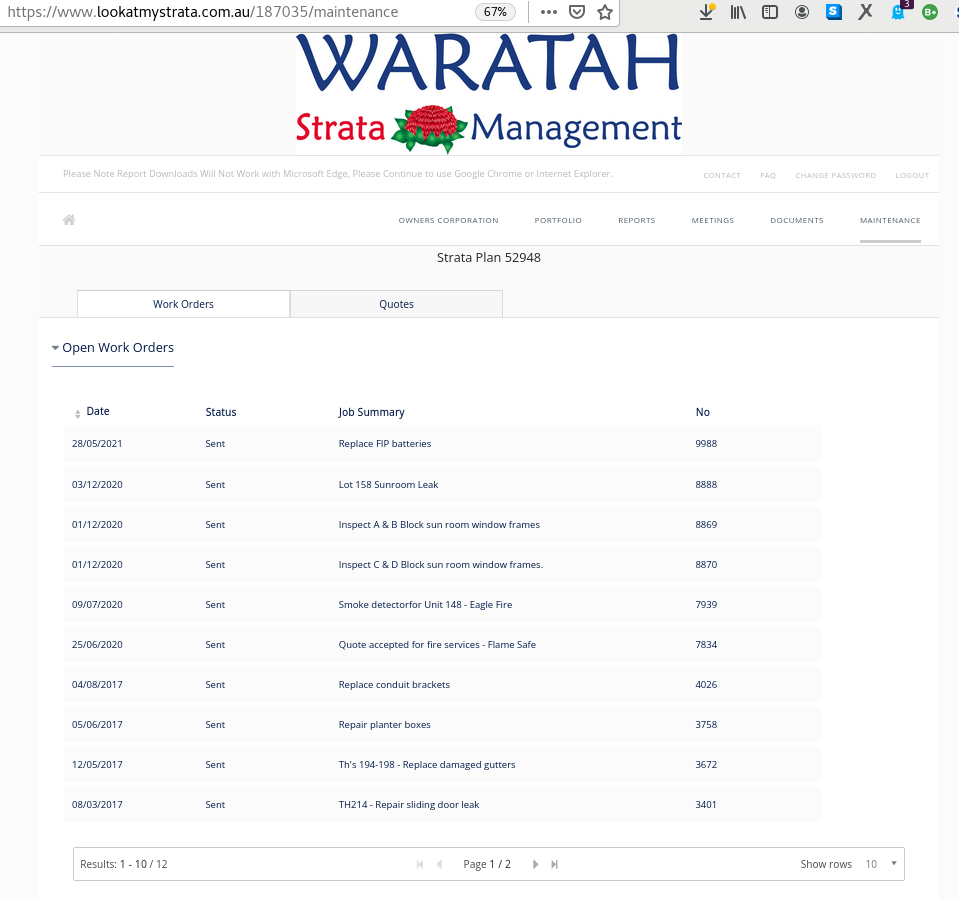Click the No column header
The height and width of the screenshot is (900, 959).
(x=703, y=412)
